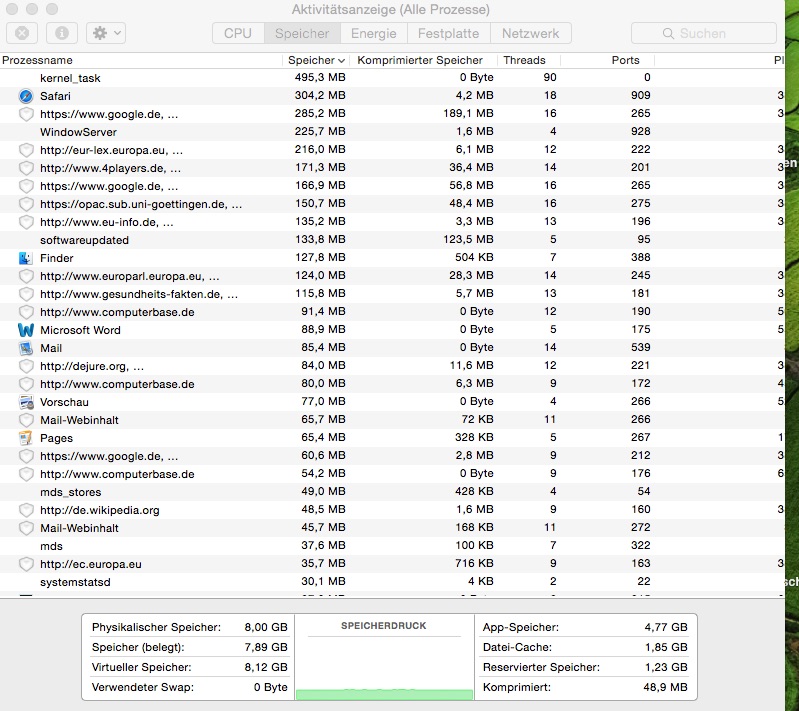Switch to the Festplatte tab
Screen dimensions: 799x711
click(448, 33)
